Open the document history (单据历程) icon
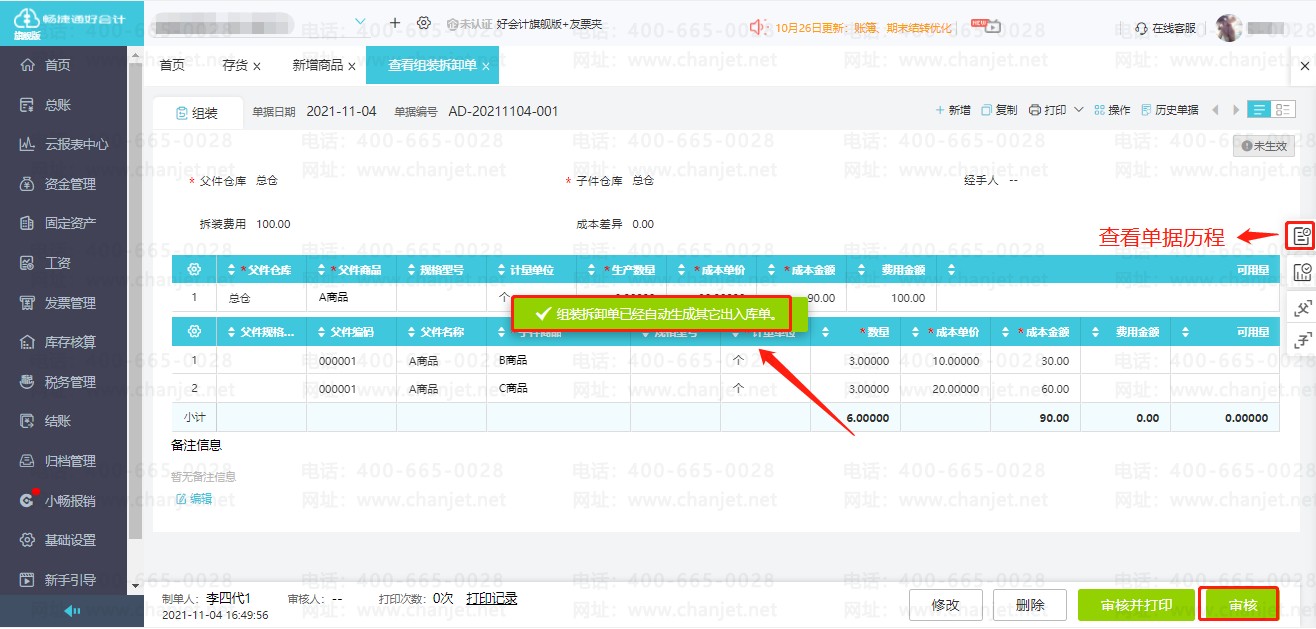Screen dimensions: 1316x629 point(1301,236)
